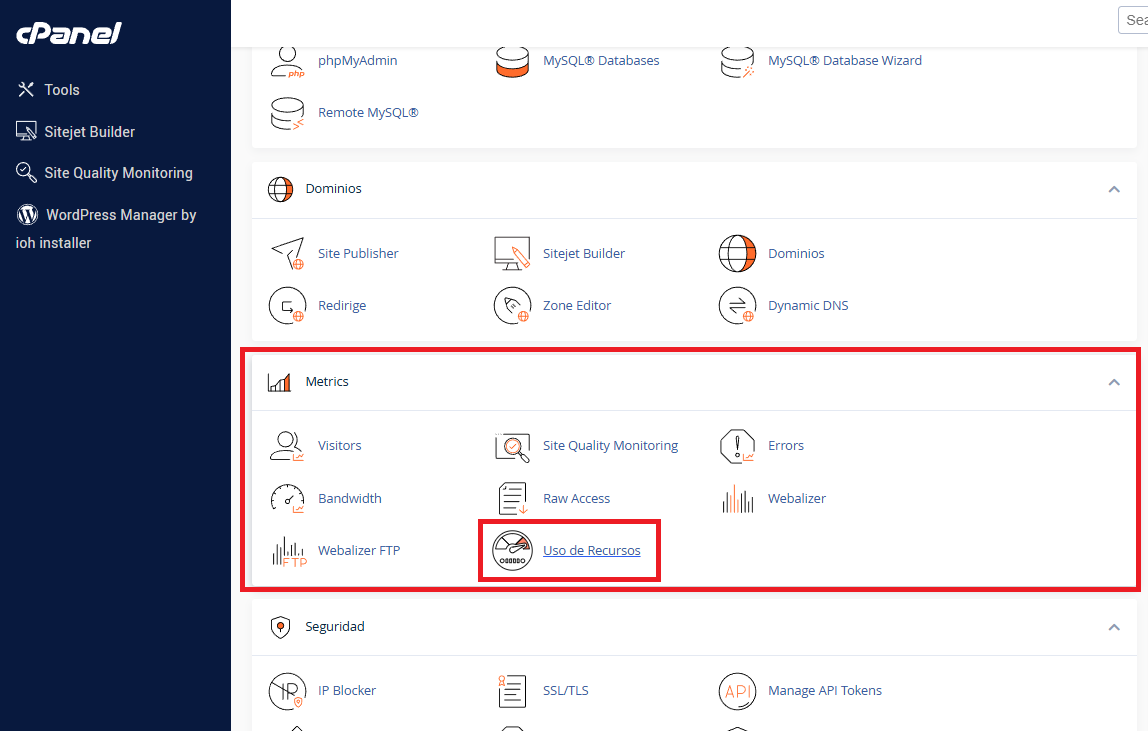This screenshot has width=1148, height=731.
Task: Click the Sitejet Builder monitor icon in sidebar
Action: (26, 131)
